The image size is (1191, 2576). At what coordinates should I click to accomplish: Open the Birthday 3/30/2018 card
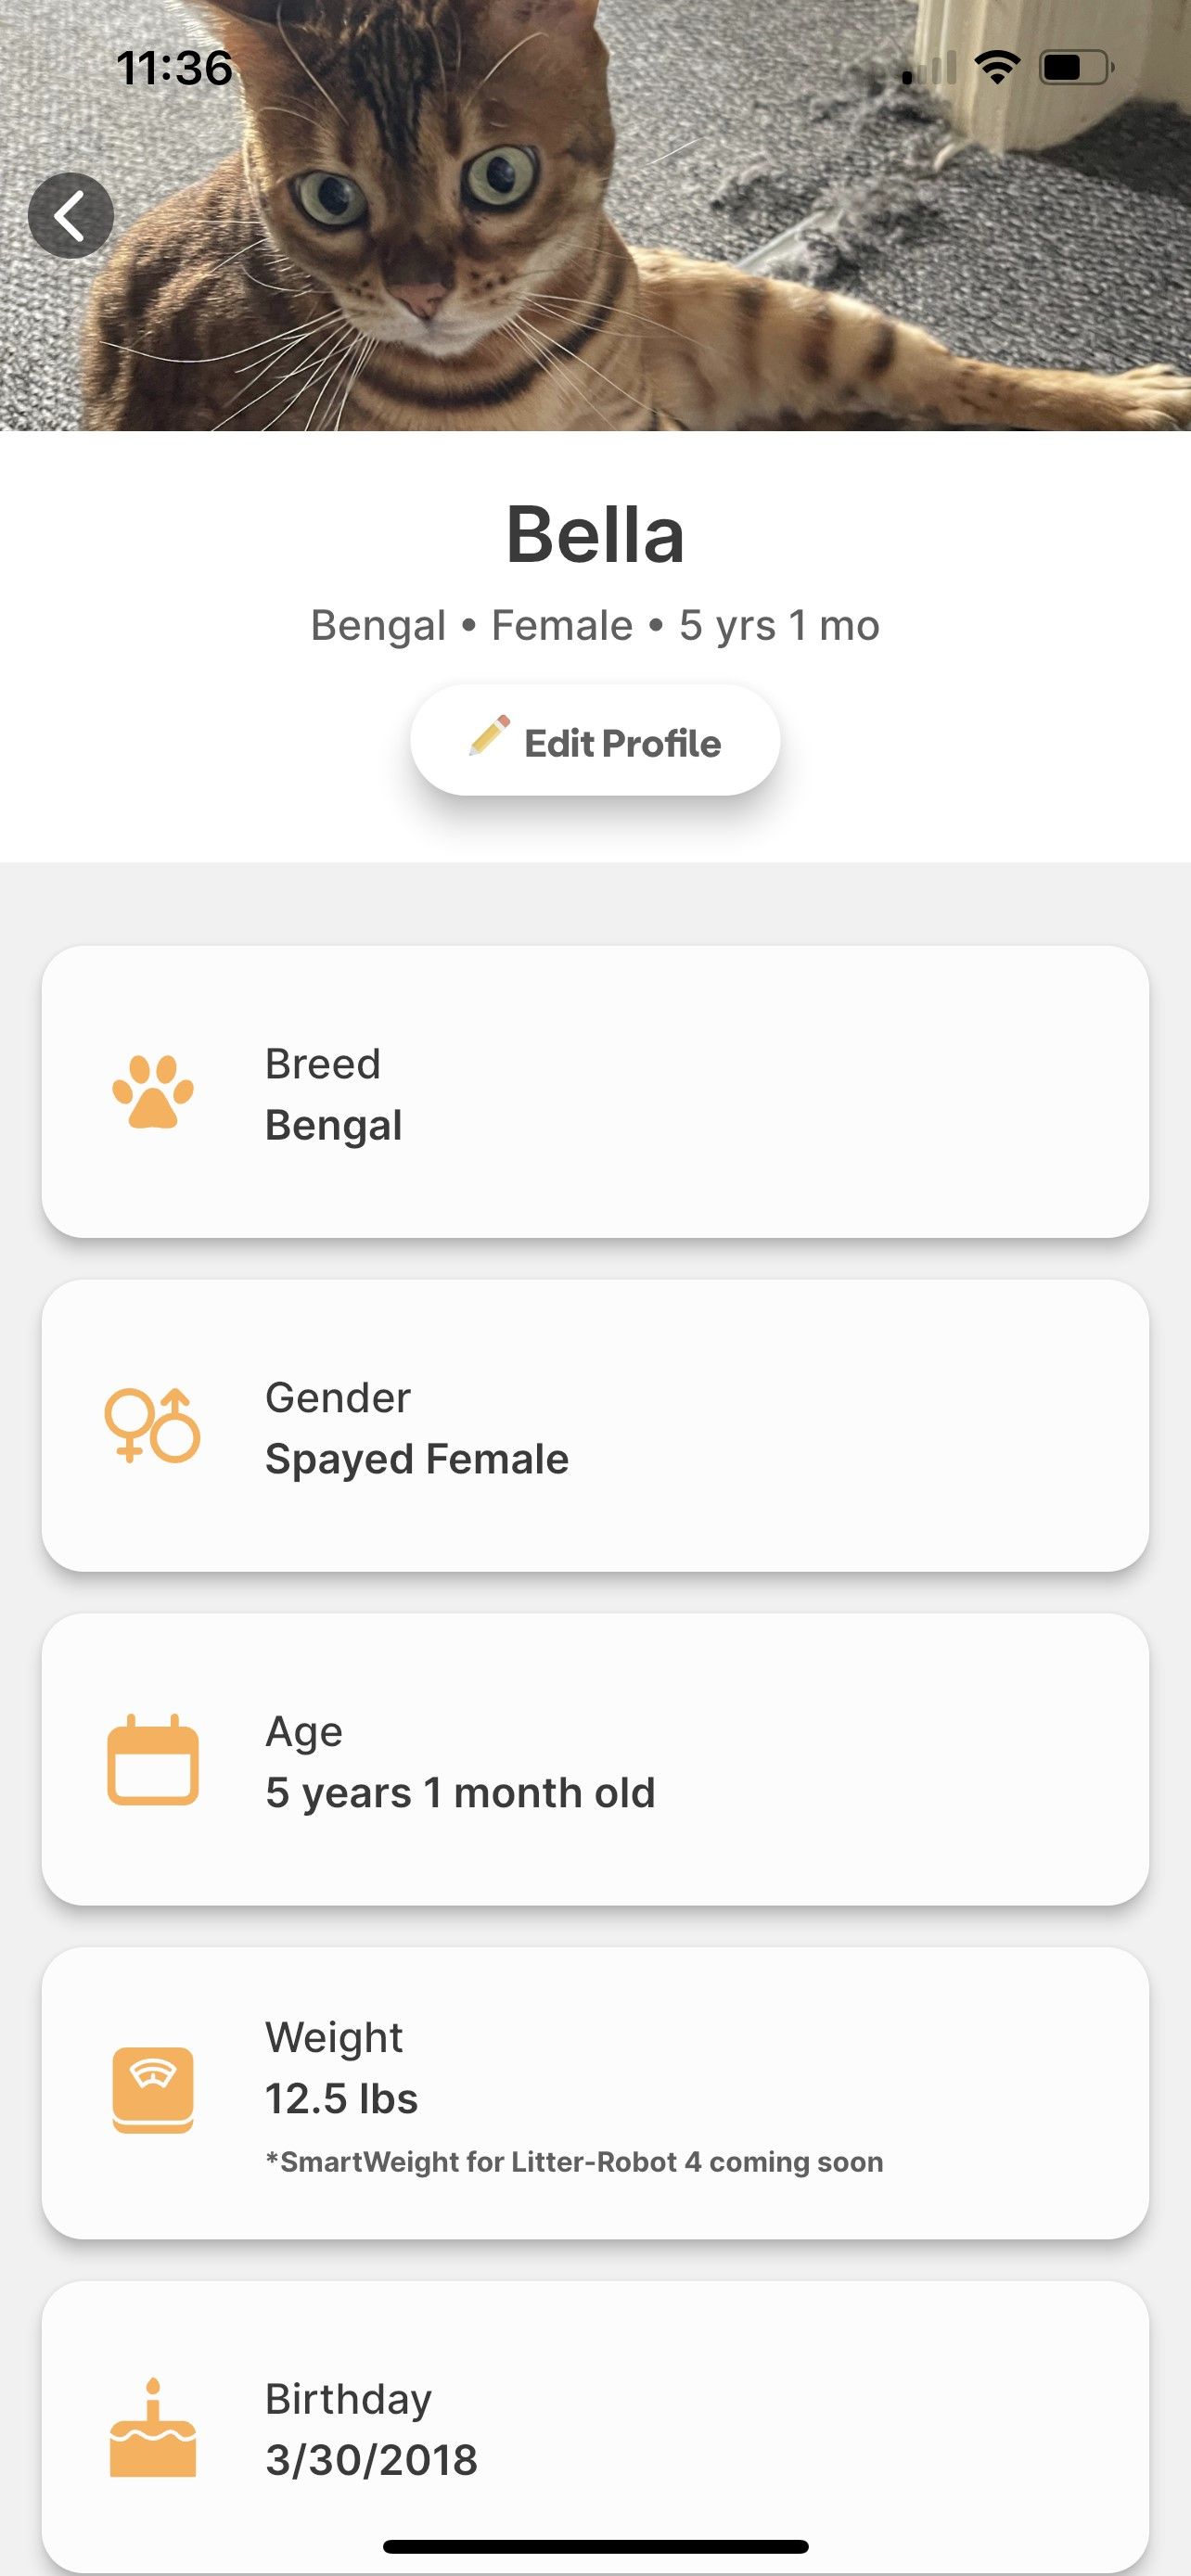[x=595, y=2427]
